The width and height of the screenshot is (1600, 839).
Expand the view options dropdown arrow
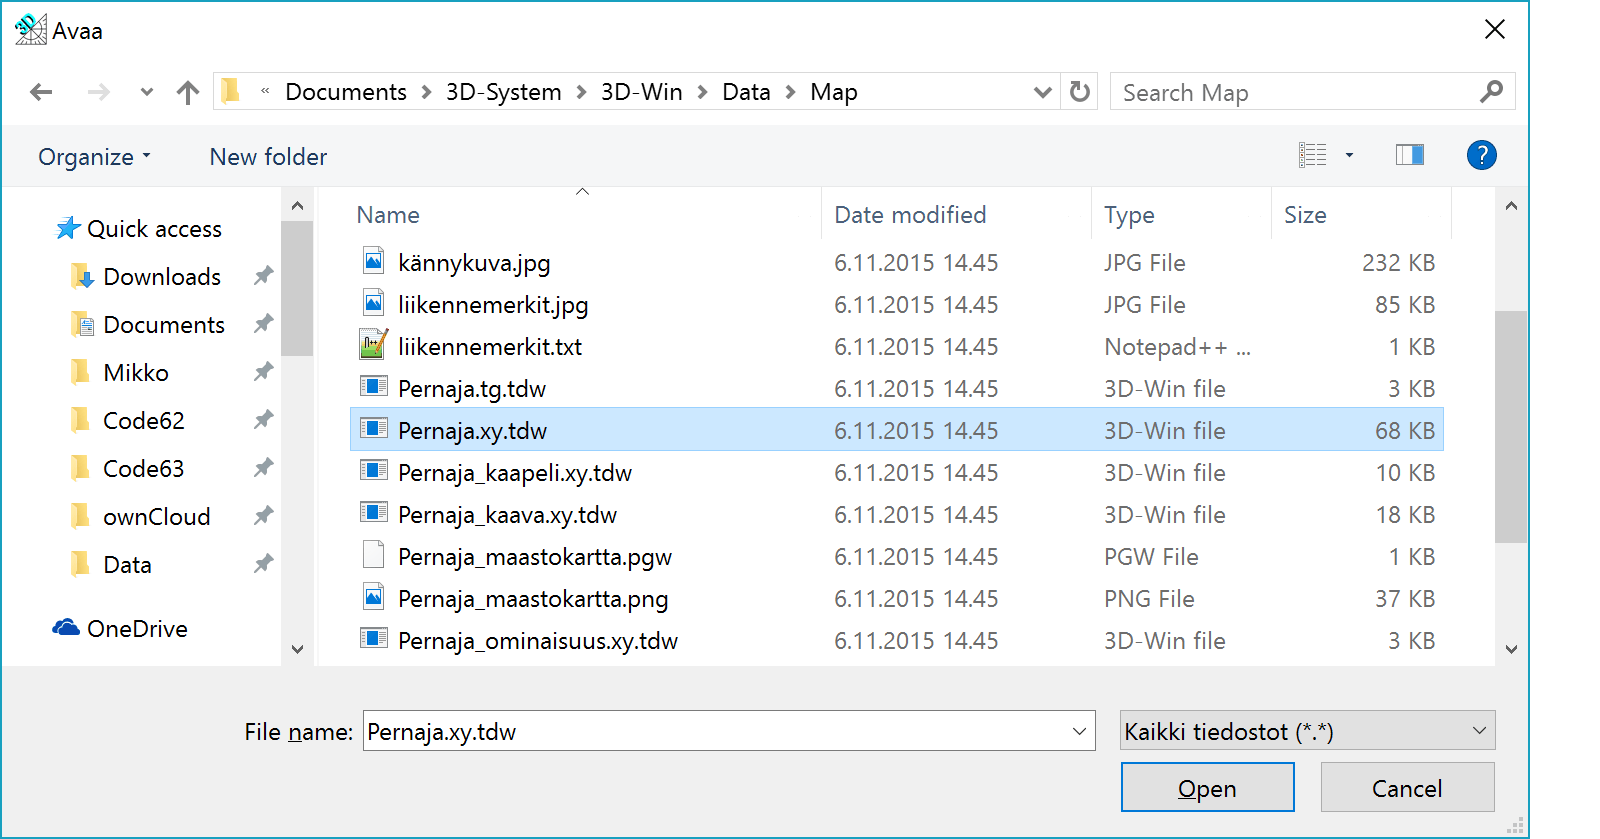click(1349, 155)
